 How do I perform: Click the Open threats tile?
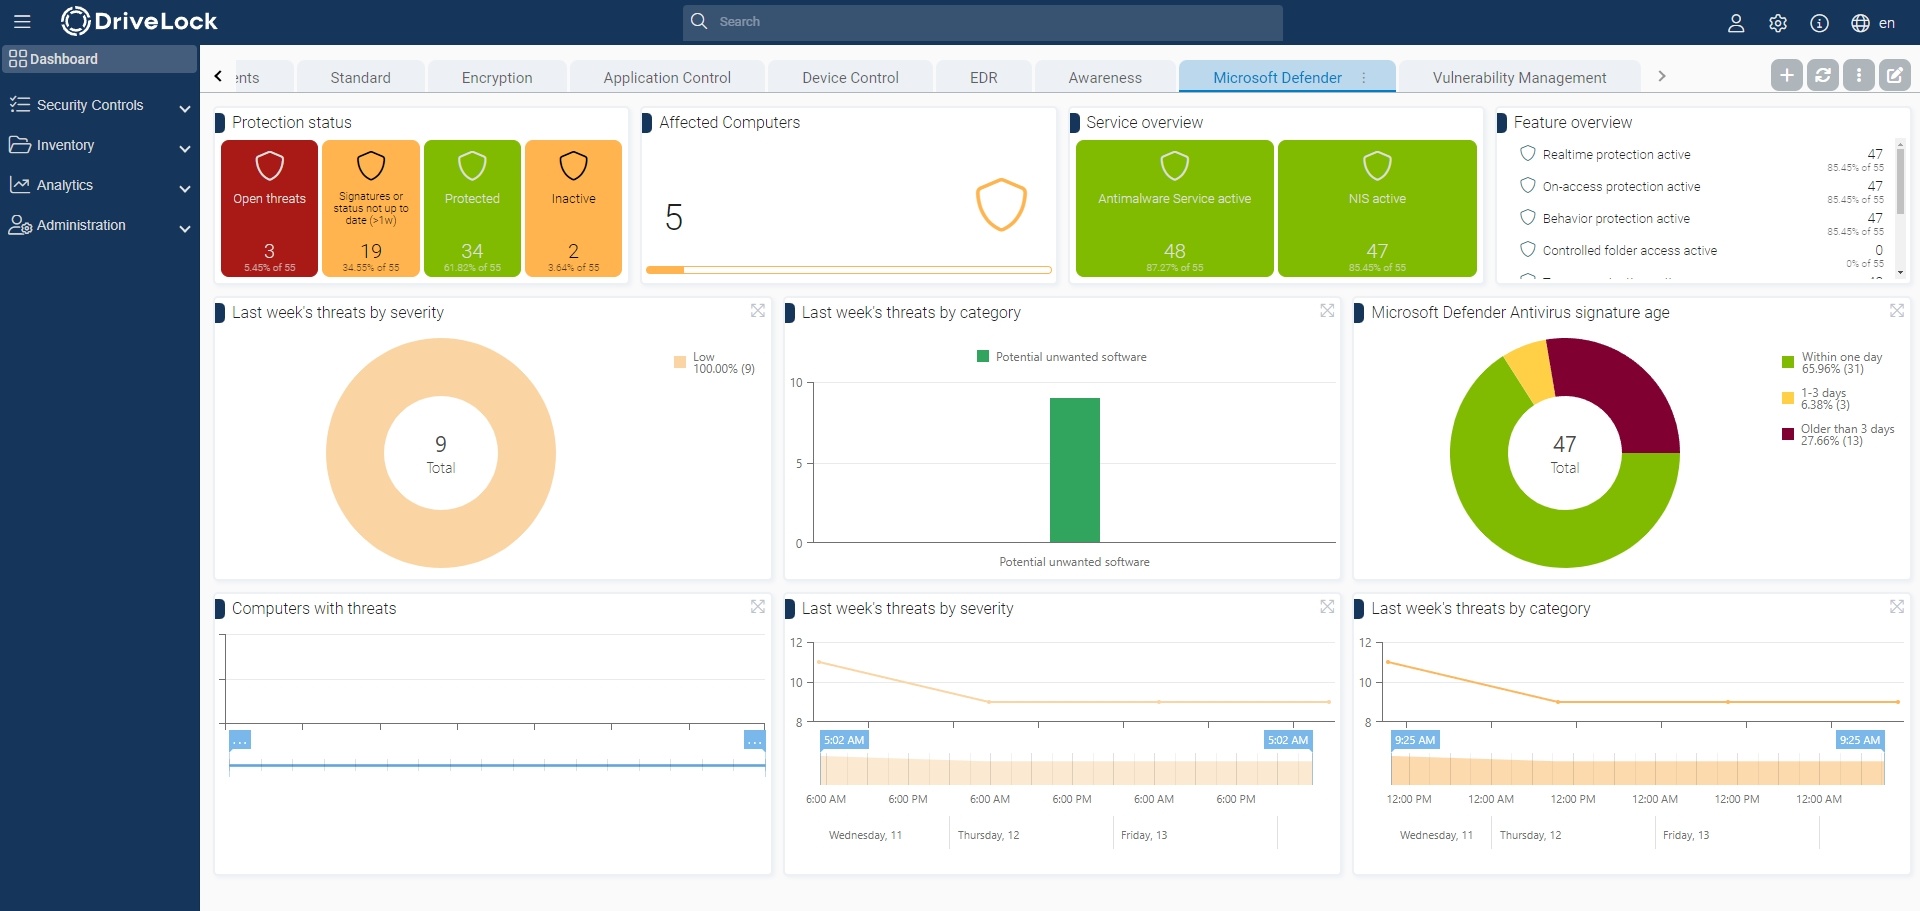[x=269, y=208]
